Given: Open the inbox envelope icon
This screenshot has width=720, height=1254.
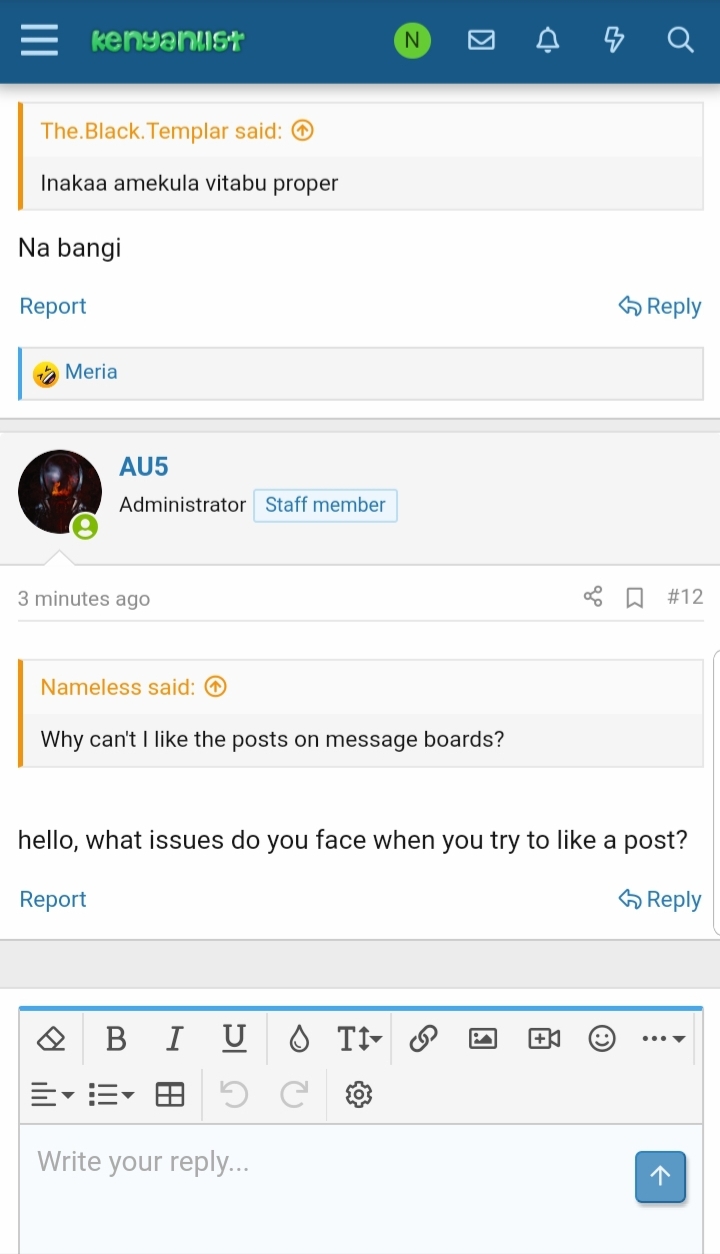Looking at the screenshot, I should tap(481, 40).
